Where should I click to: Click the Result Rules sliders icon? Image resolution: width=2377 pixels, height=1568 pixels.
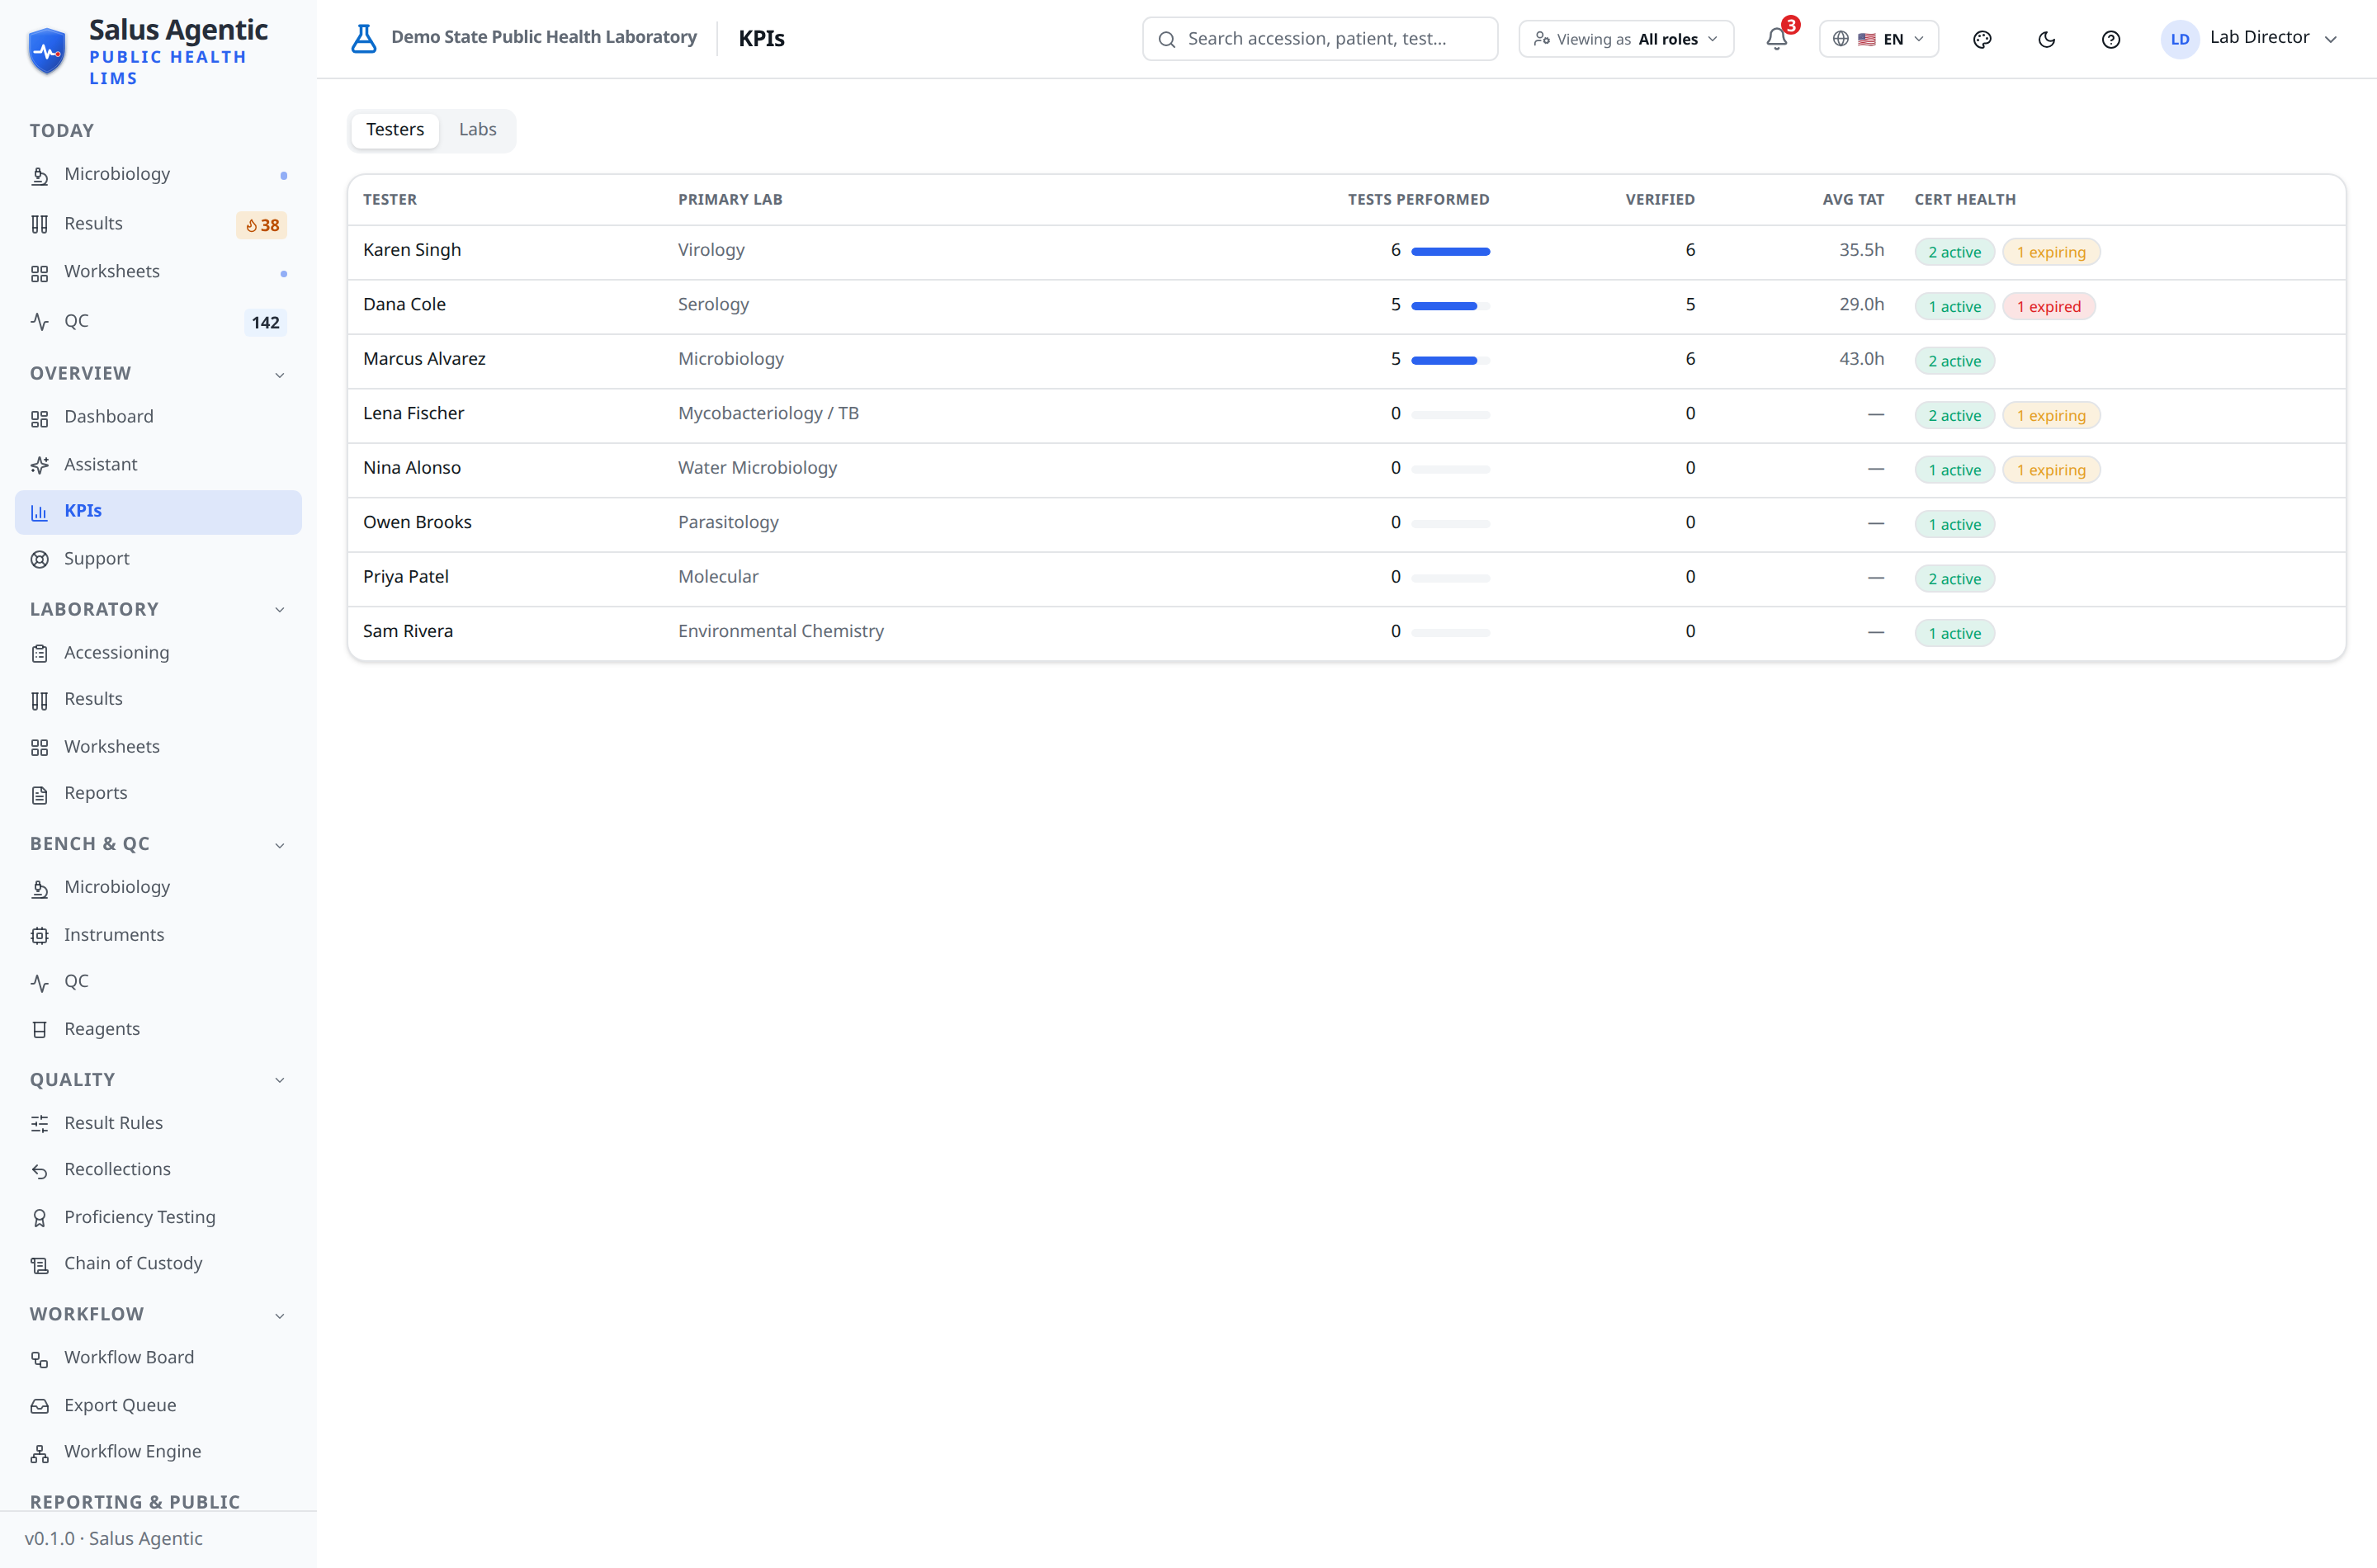(40, 1124)
